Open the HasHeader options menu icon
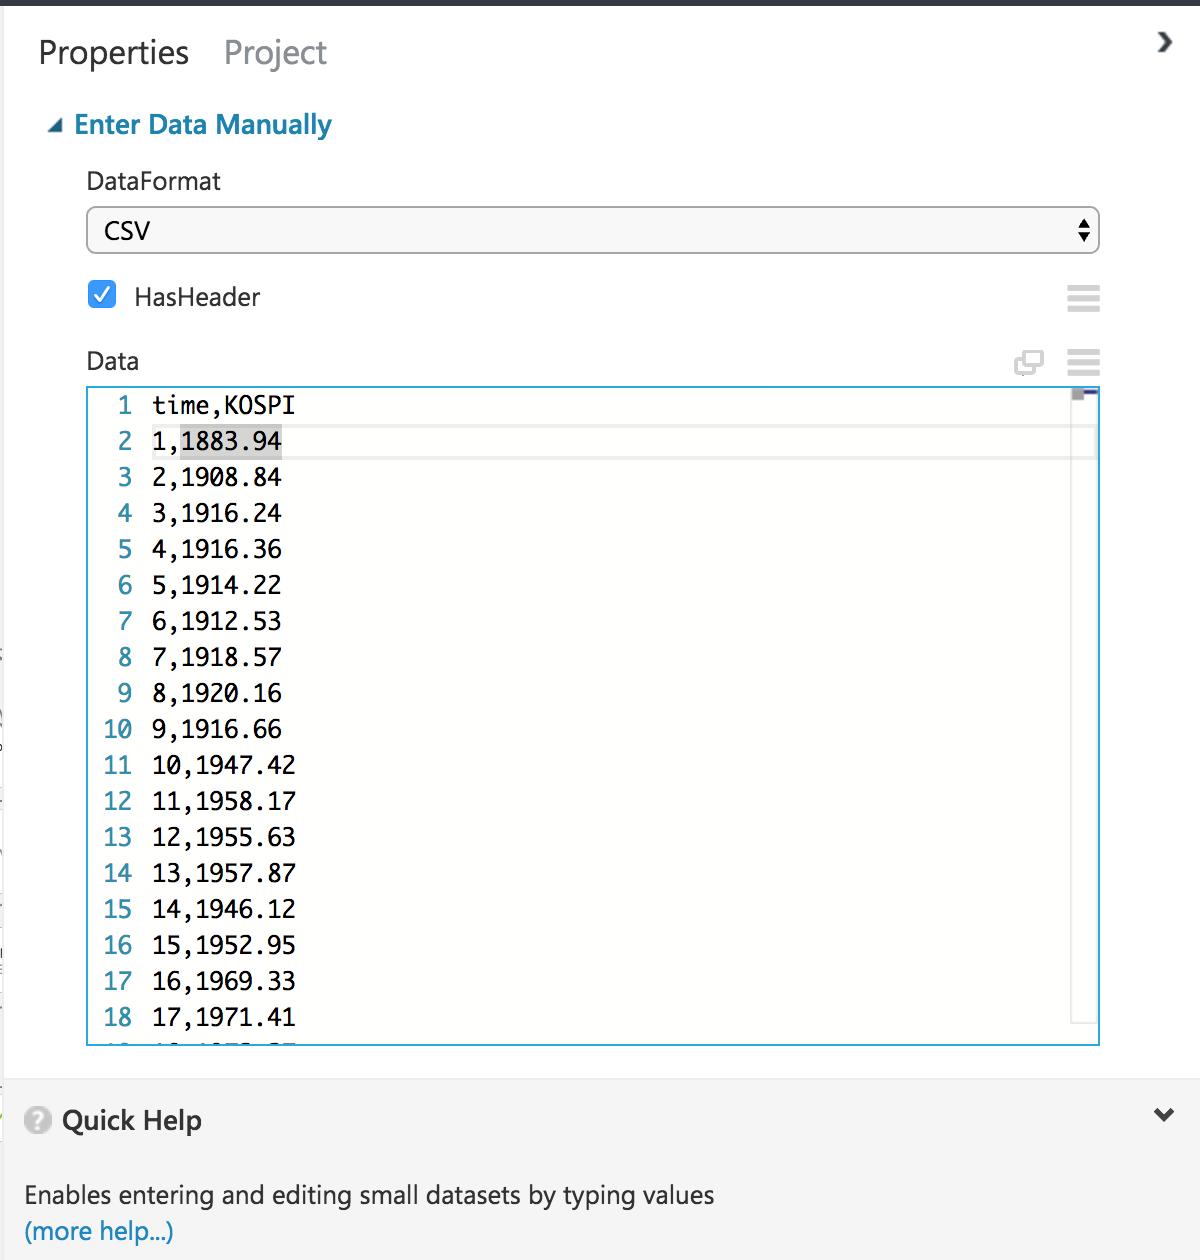The image size is (1200, 1260). coord(1083,298)
